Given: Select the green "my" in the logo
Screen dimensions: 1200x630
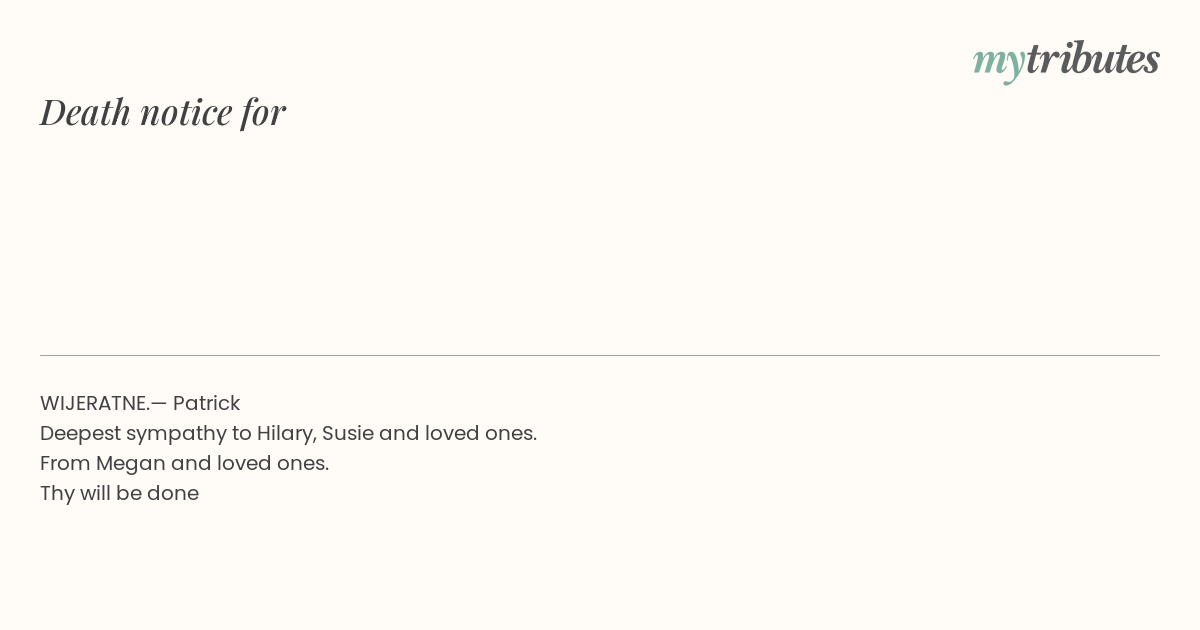Looking at the screenshot, I should [x=998, y=63].
